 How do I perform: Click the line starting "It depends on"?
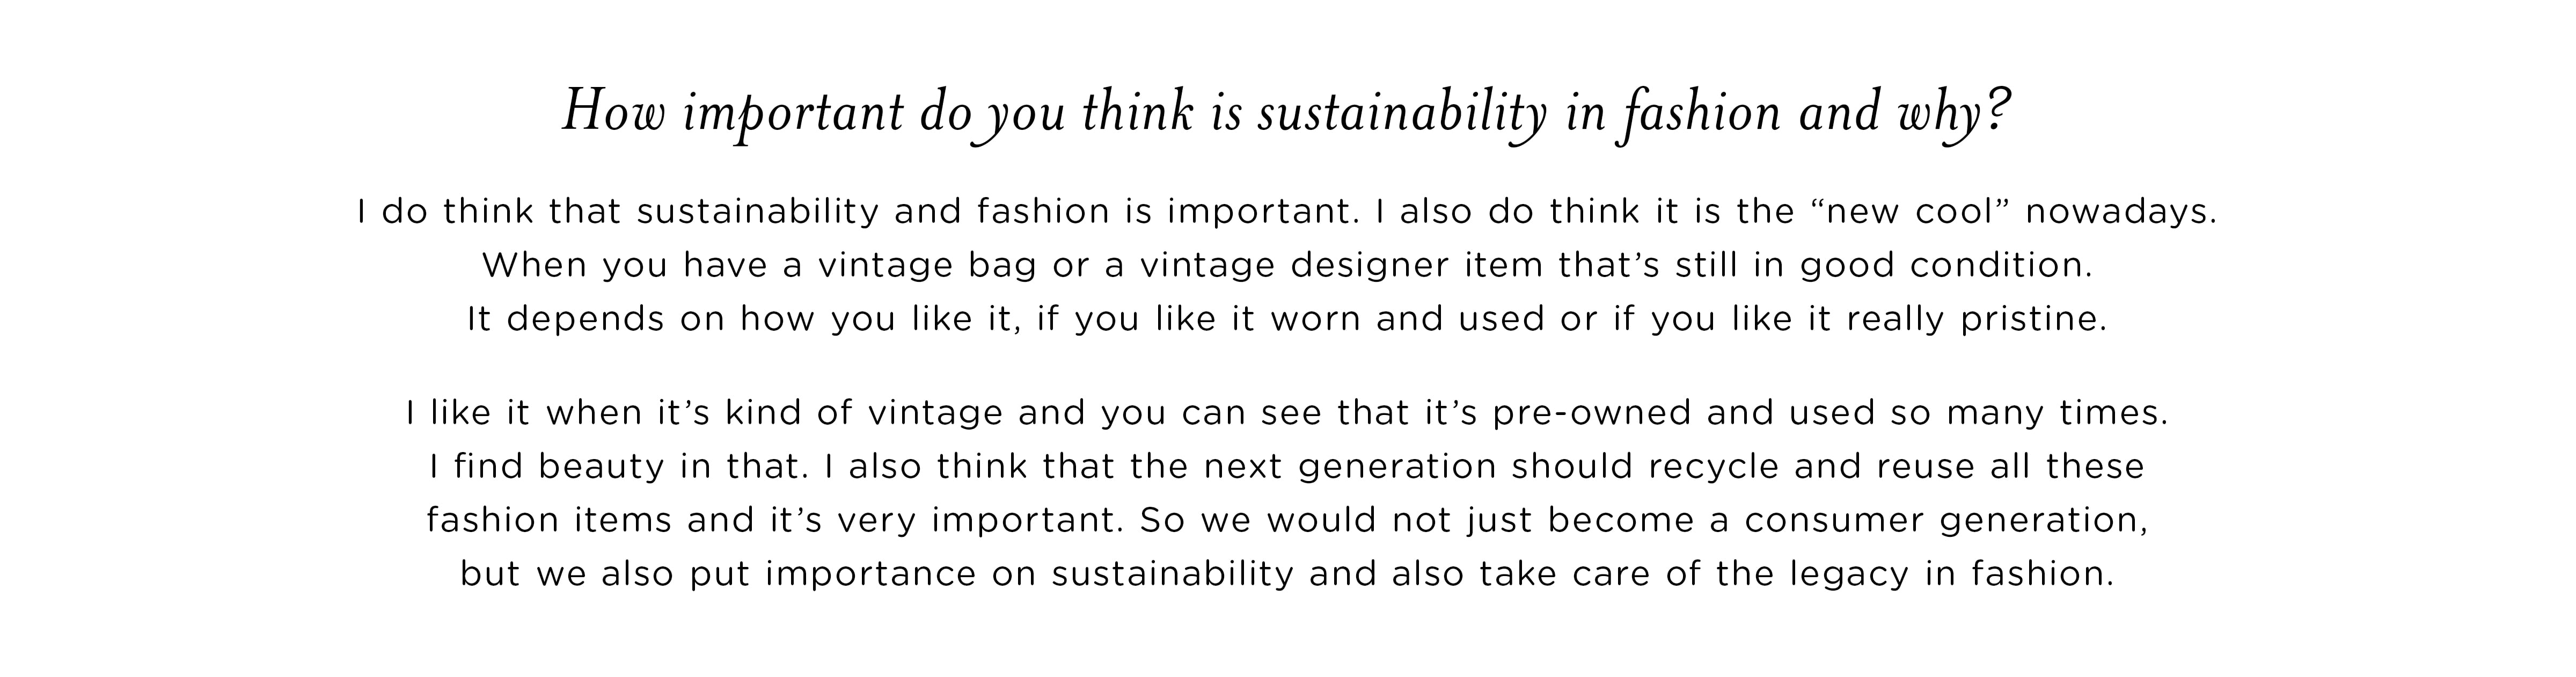pos(1286,320)
